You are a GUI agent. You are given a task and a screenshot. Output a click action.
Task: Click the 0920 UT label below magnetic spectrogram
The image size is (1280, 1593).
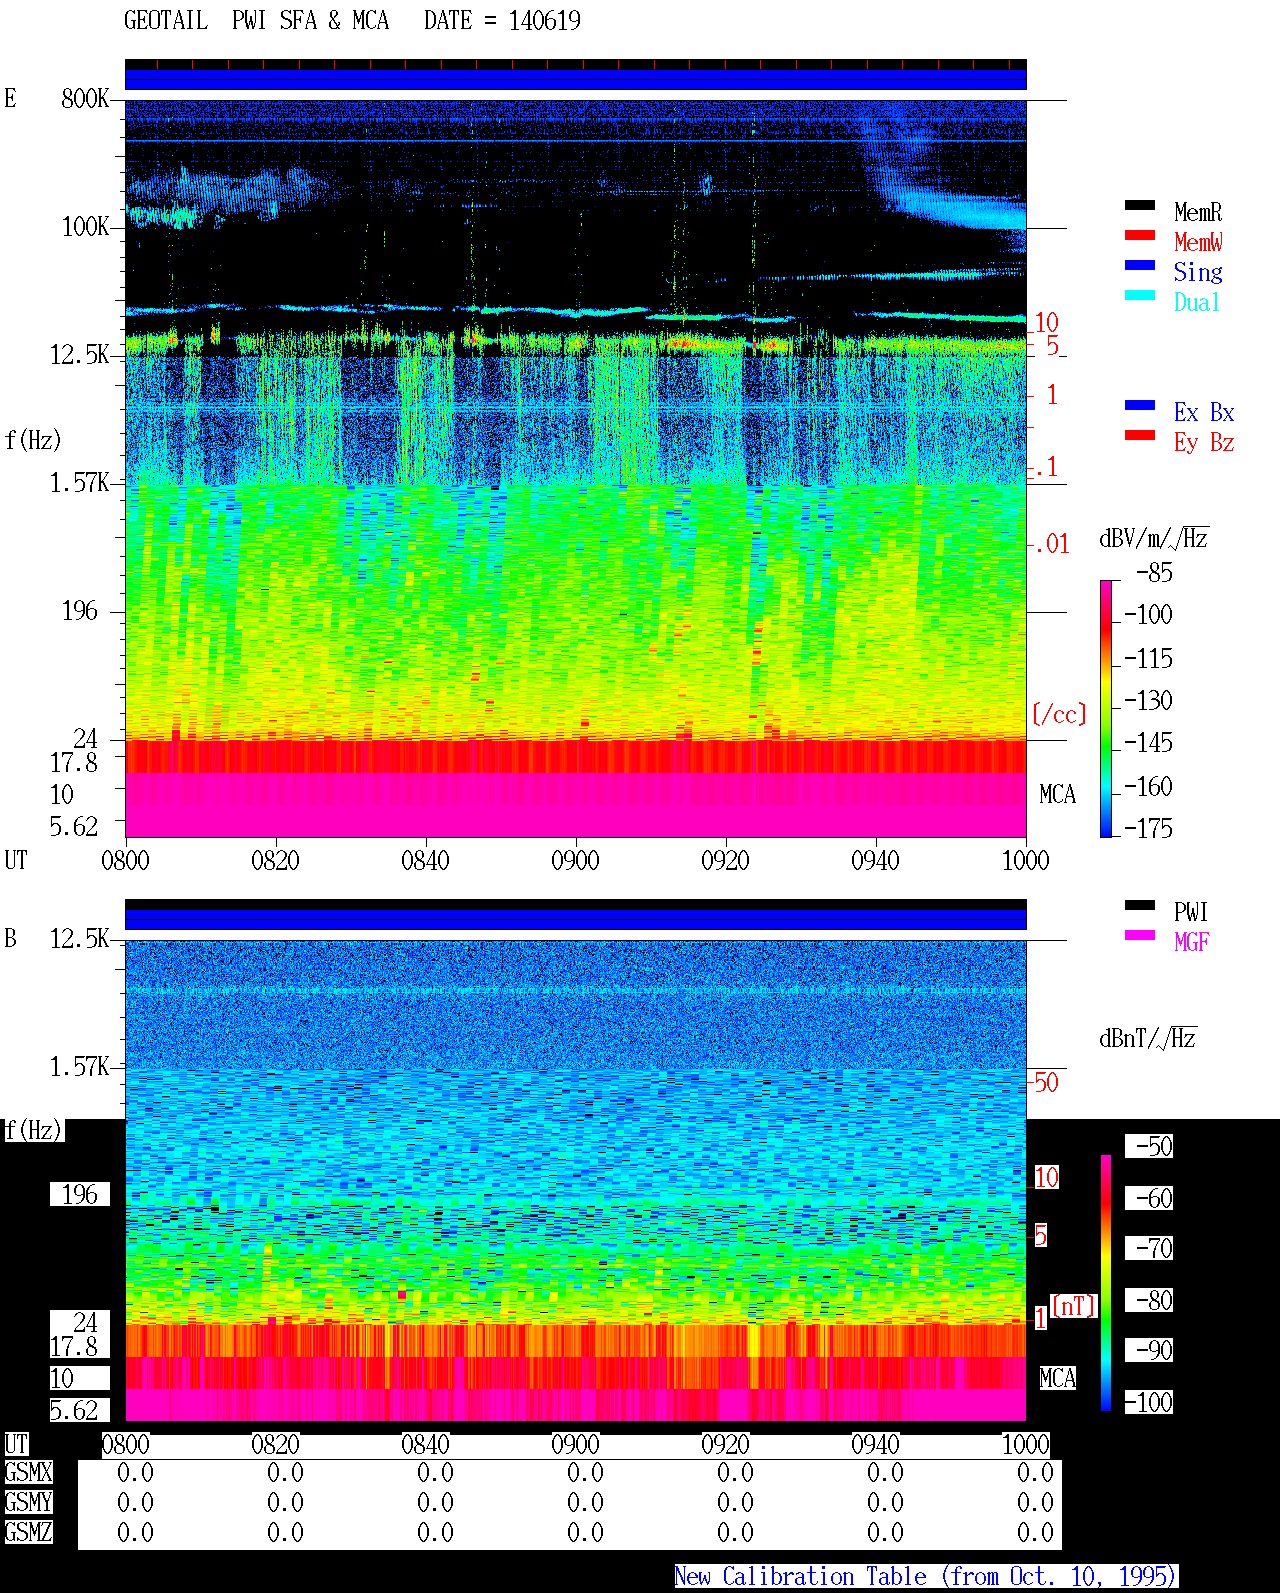click(725, 1444)
